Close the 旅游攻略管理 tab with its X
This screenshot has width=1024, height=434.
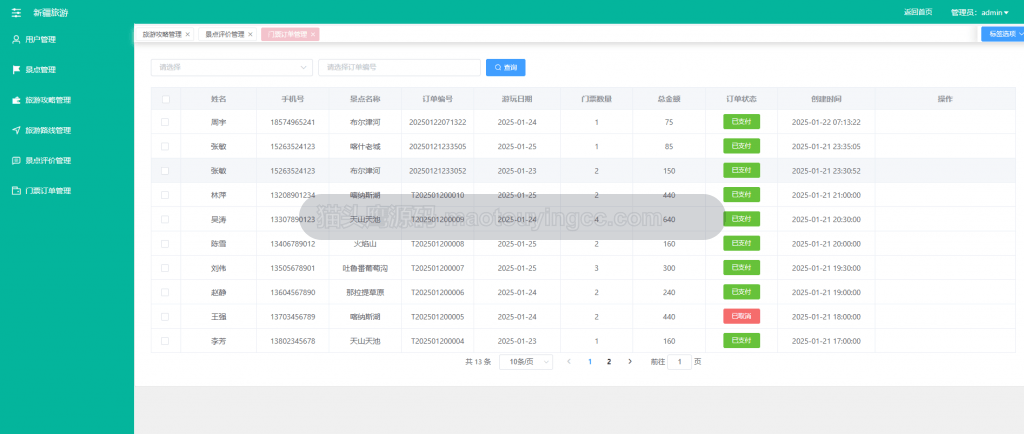188,34
